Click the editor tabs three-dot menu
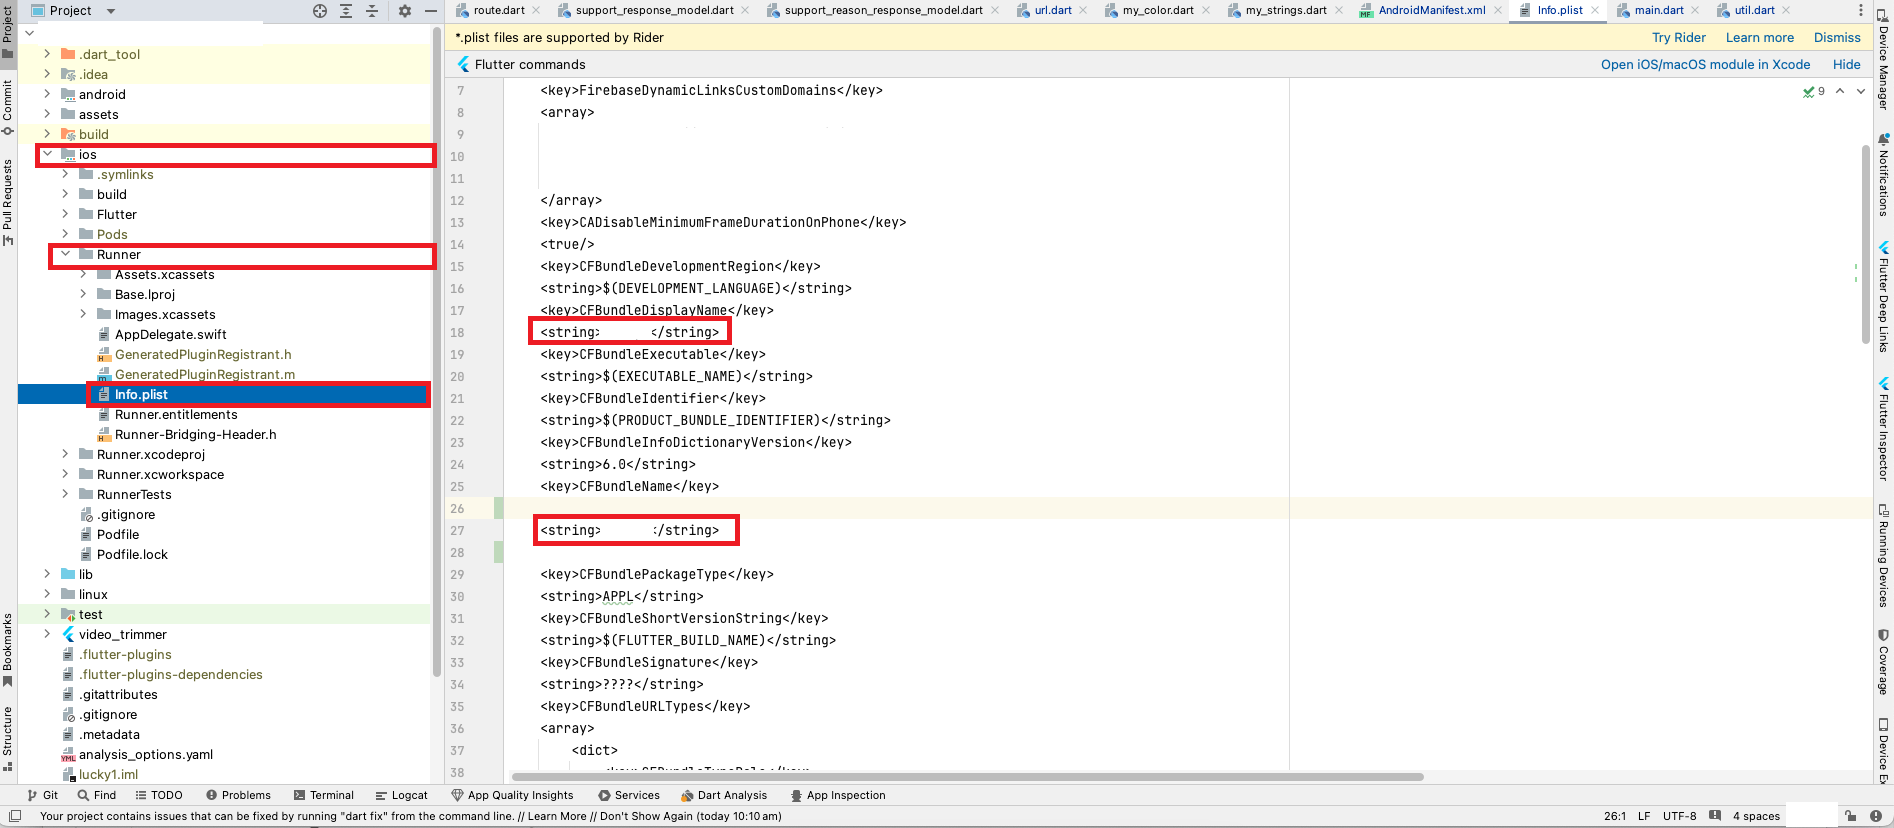 (1861, 10)
